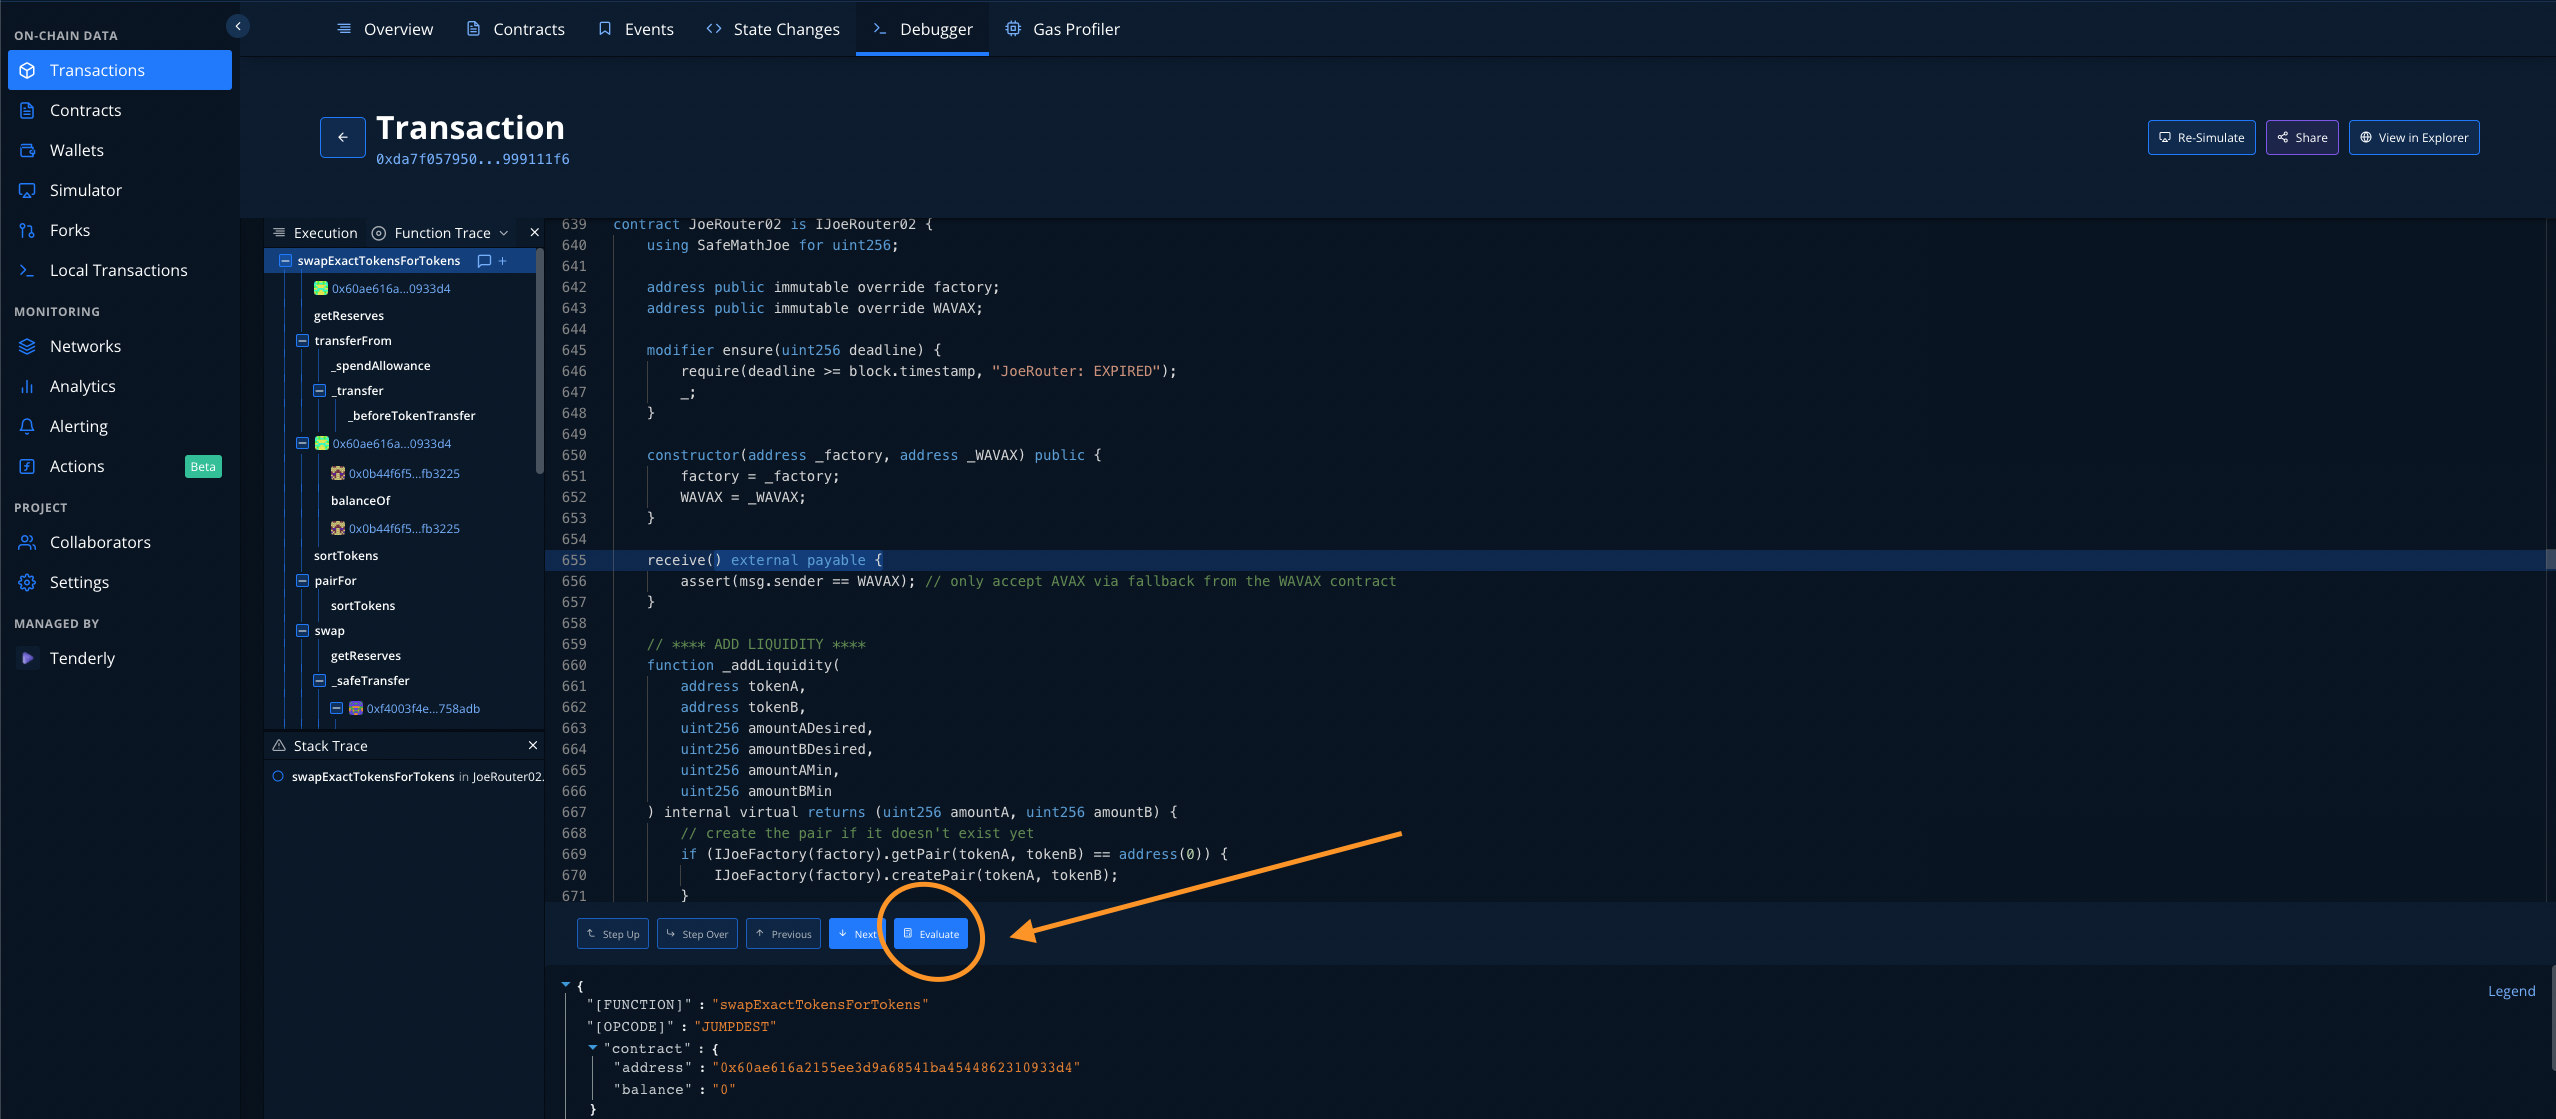
Task: Collapse the pairFor trace node
Action: [x=302, y=581]
